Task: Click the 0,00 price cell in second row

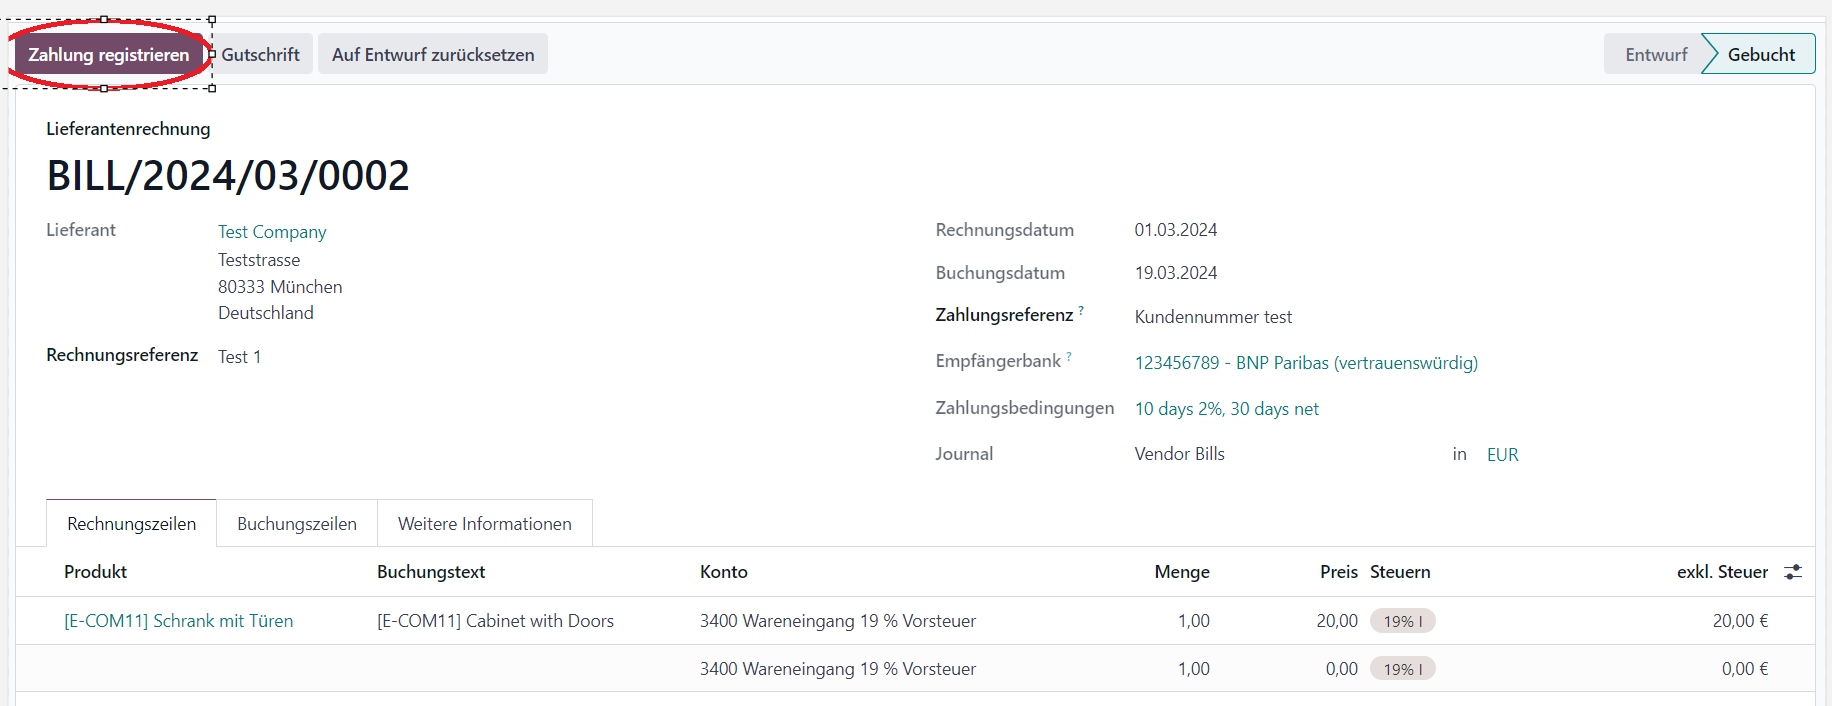Action: pos(1342,668)
